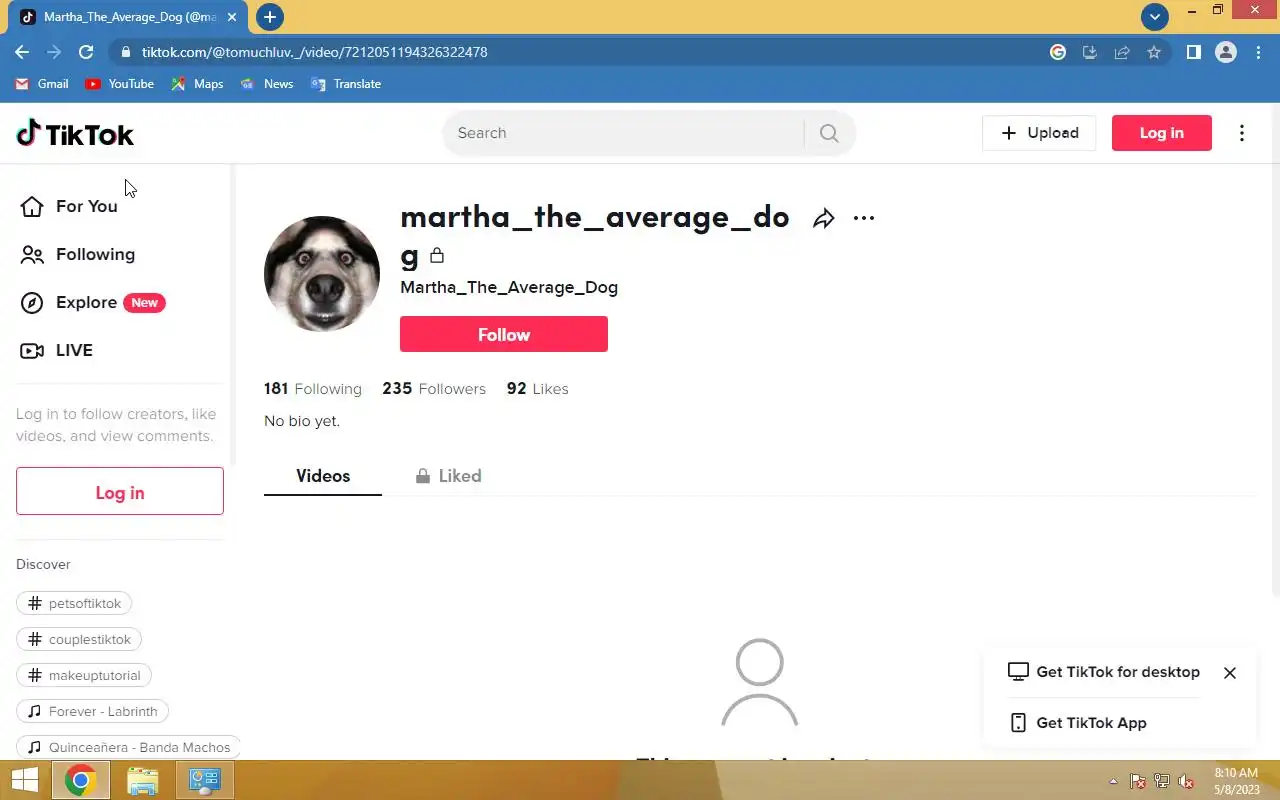The width and height of the screenshot is (1280, 800).
Task: Open the Windows Start menu
Action: tap(24, 780)
